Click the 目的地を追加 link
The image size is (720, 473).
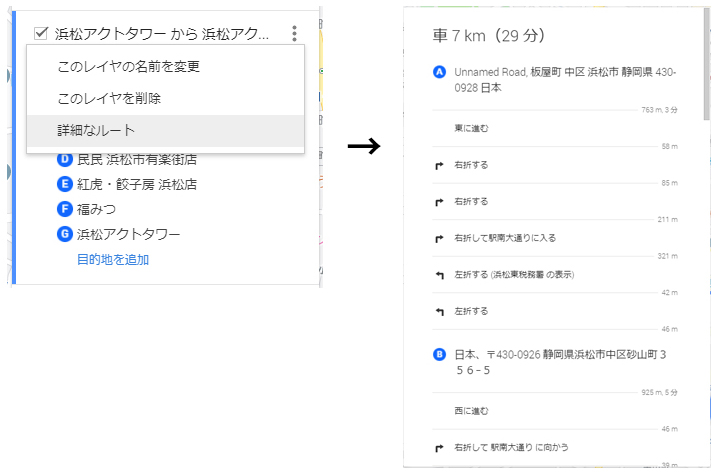(112, 259)
